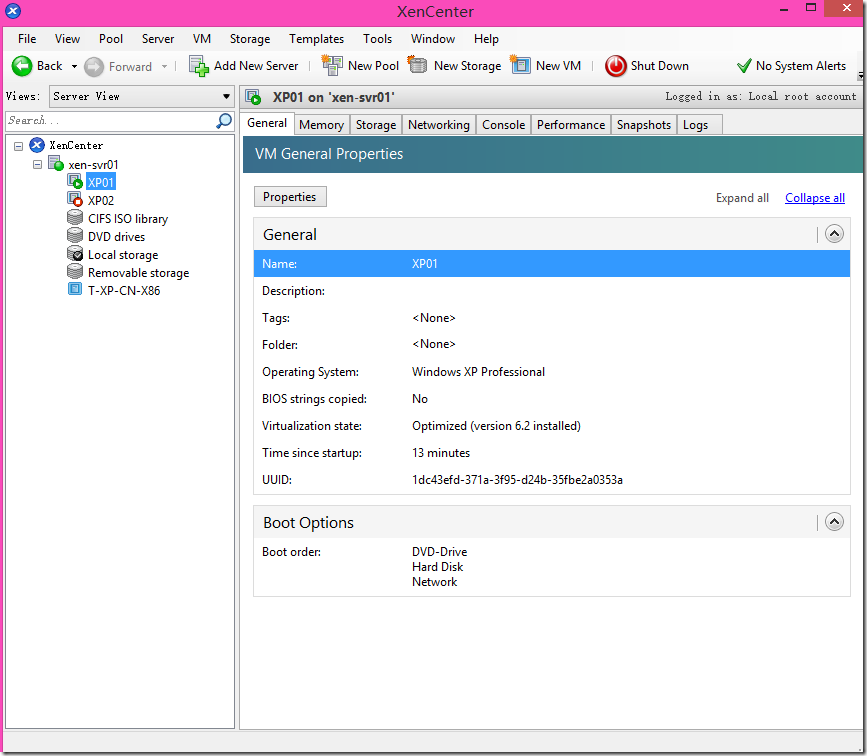Open the Window menu

click(432, 39)
